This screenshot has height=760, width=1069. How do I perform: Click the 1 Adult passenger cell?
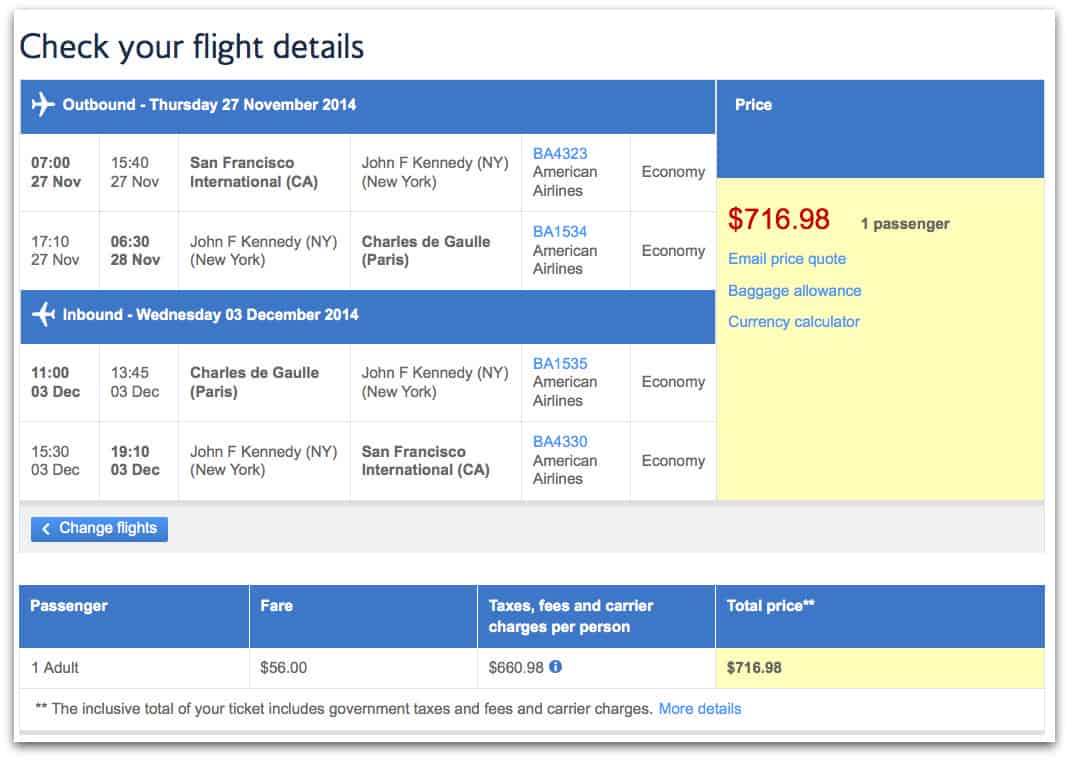click(134, 668)
